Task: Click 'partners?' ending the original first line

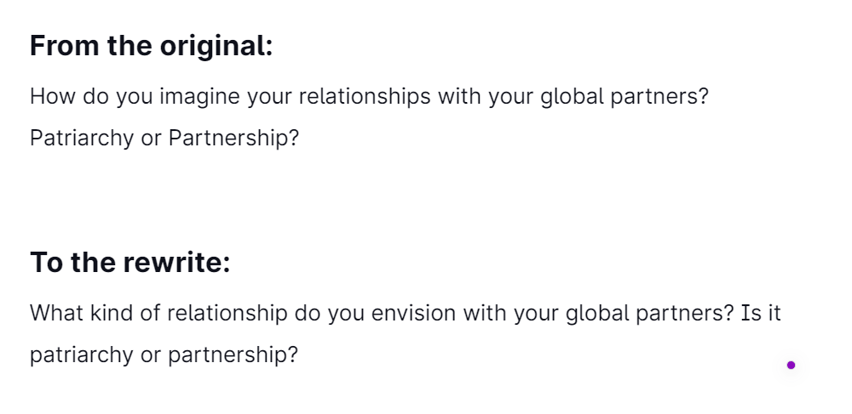Action: [x=660, y=97]
